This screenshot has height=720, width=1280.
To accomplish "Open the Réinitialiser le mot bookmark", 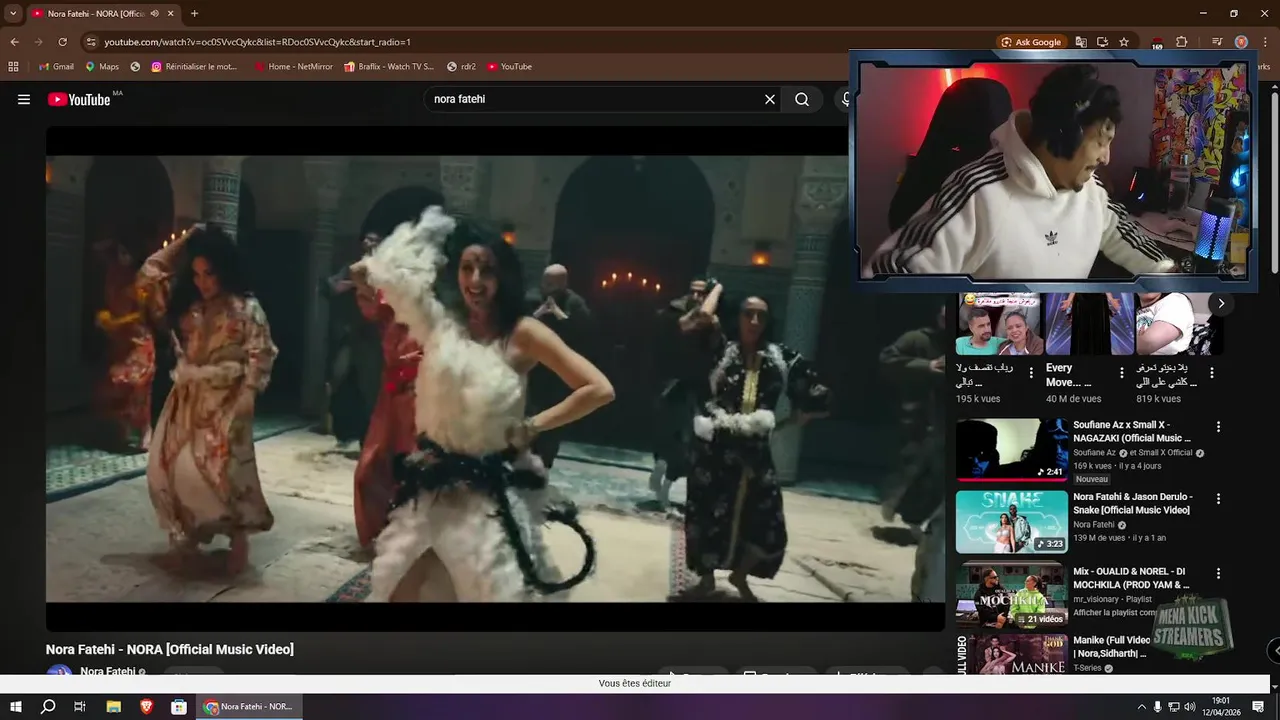I will coord(195,66).
